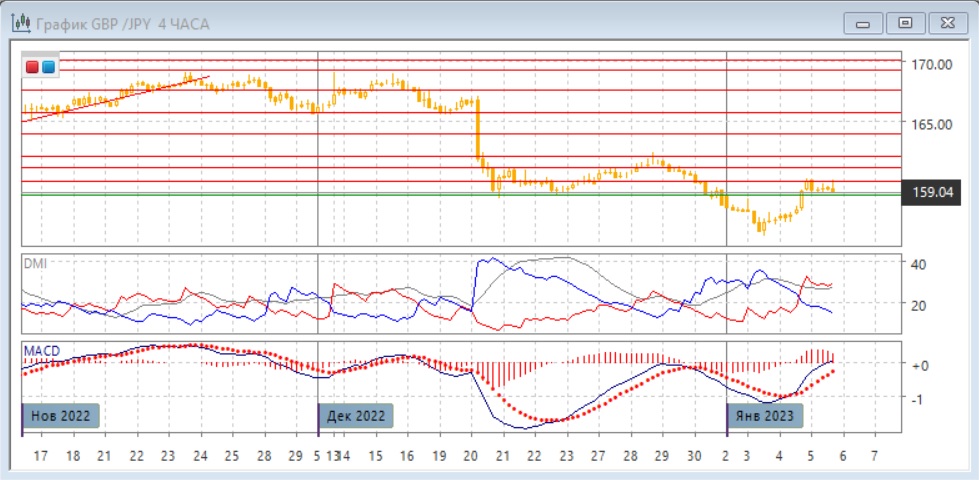Click the Янв 2023 month marker

(x=765, y=416)
